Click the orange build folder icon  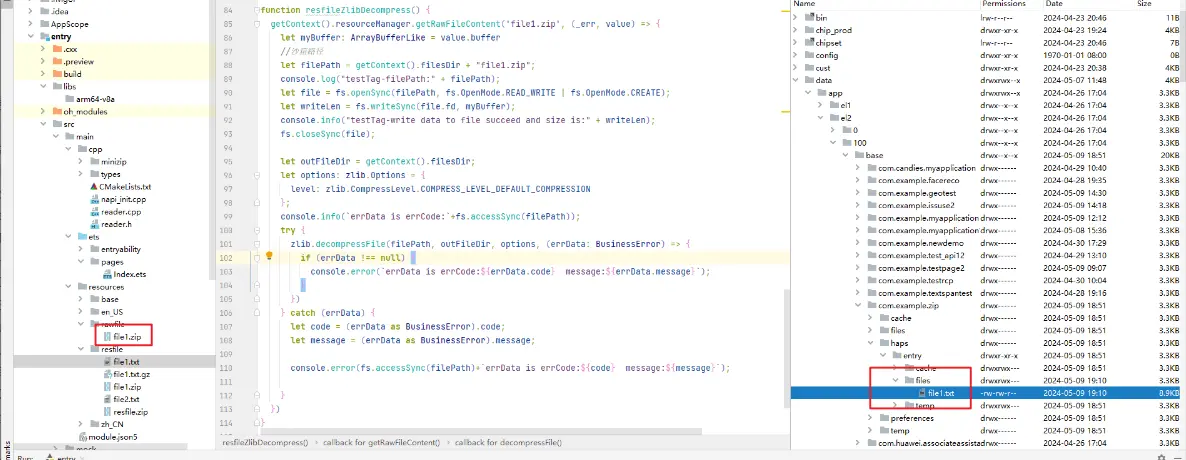click(x=57, y=74)
